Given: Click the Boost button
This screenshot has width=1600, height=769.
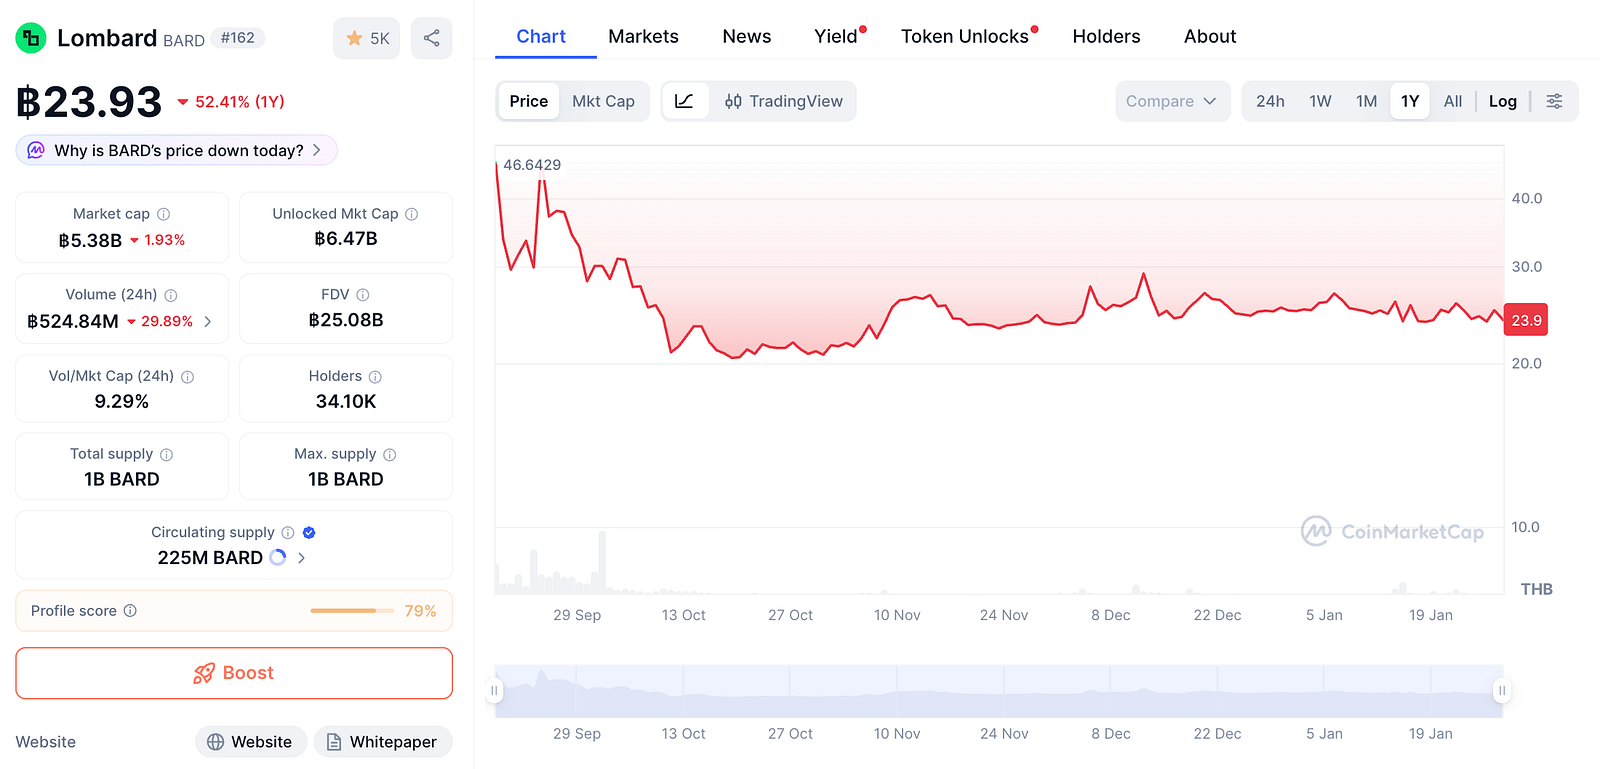Looking at the screenshot, I should click(x=234, y=673).
